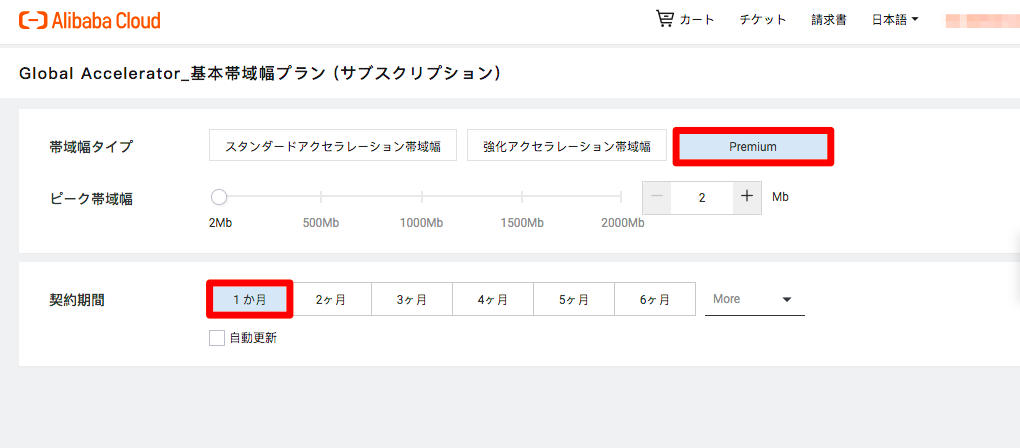1020x448 pixels.
Task: Select the Premium bandwidth type
Action: pos(753,146)
